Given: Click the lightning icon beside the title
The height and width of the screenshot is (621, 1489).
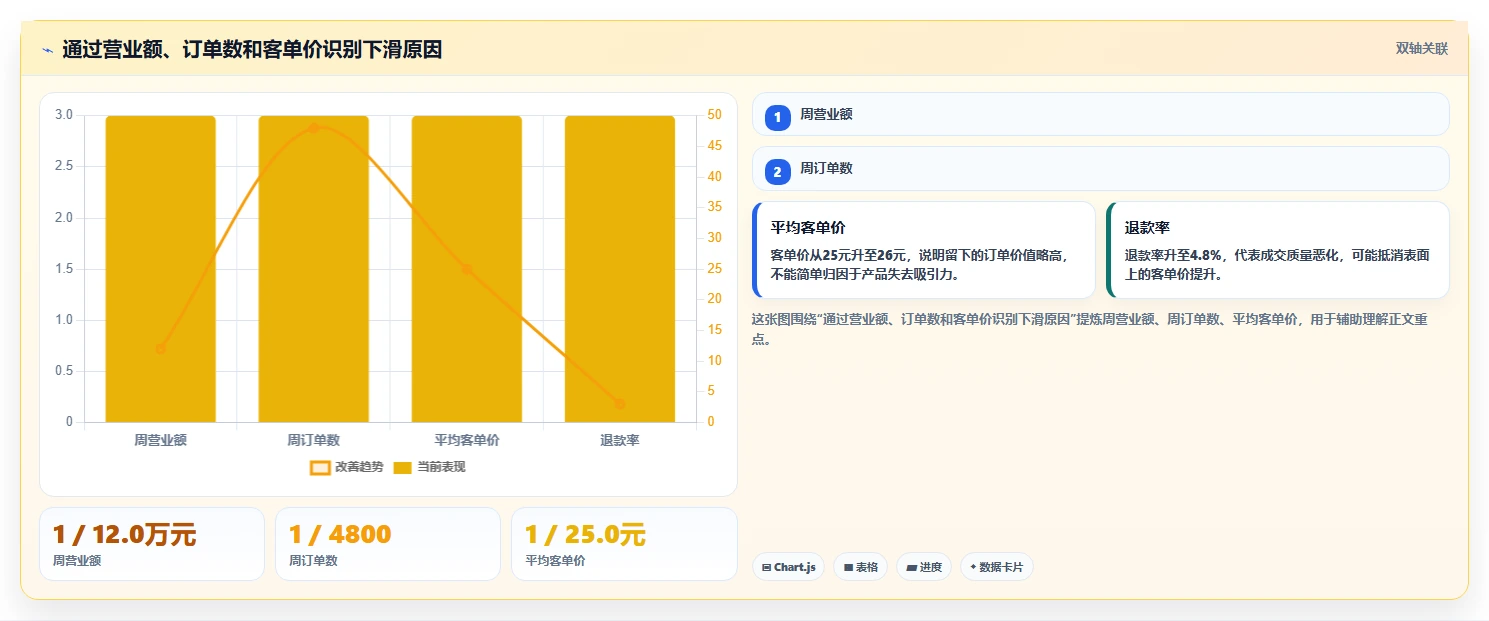Looking at the screenshot, I should pyautogui.click(x=47, y=50).
